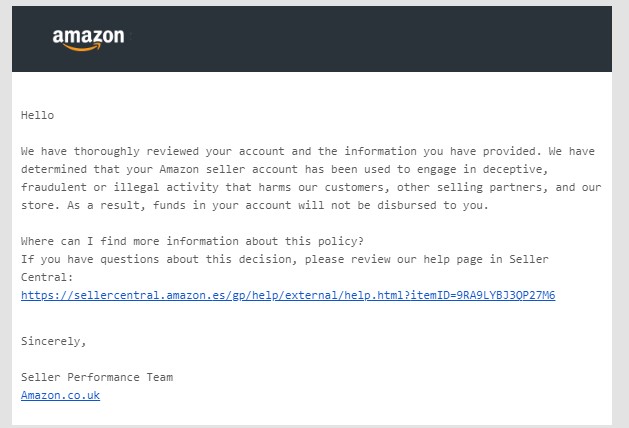Click the question "Where can I find more information"
The height and width of the screenshot is (428, 629).
point(192,241)
